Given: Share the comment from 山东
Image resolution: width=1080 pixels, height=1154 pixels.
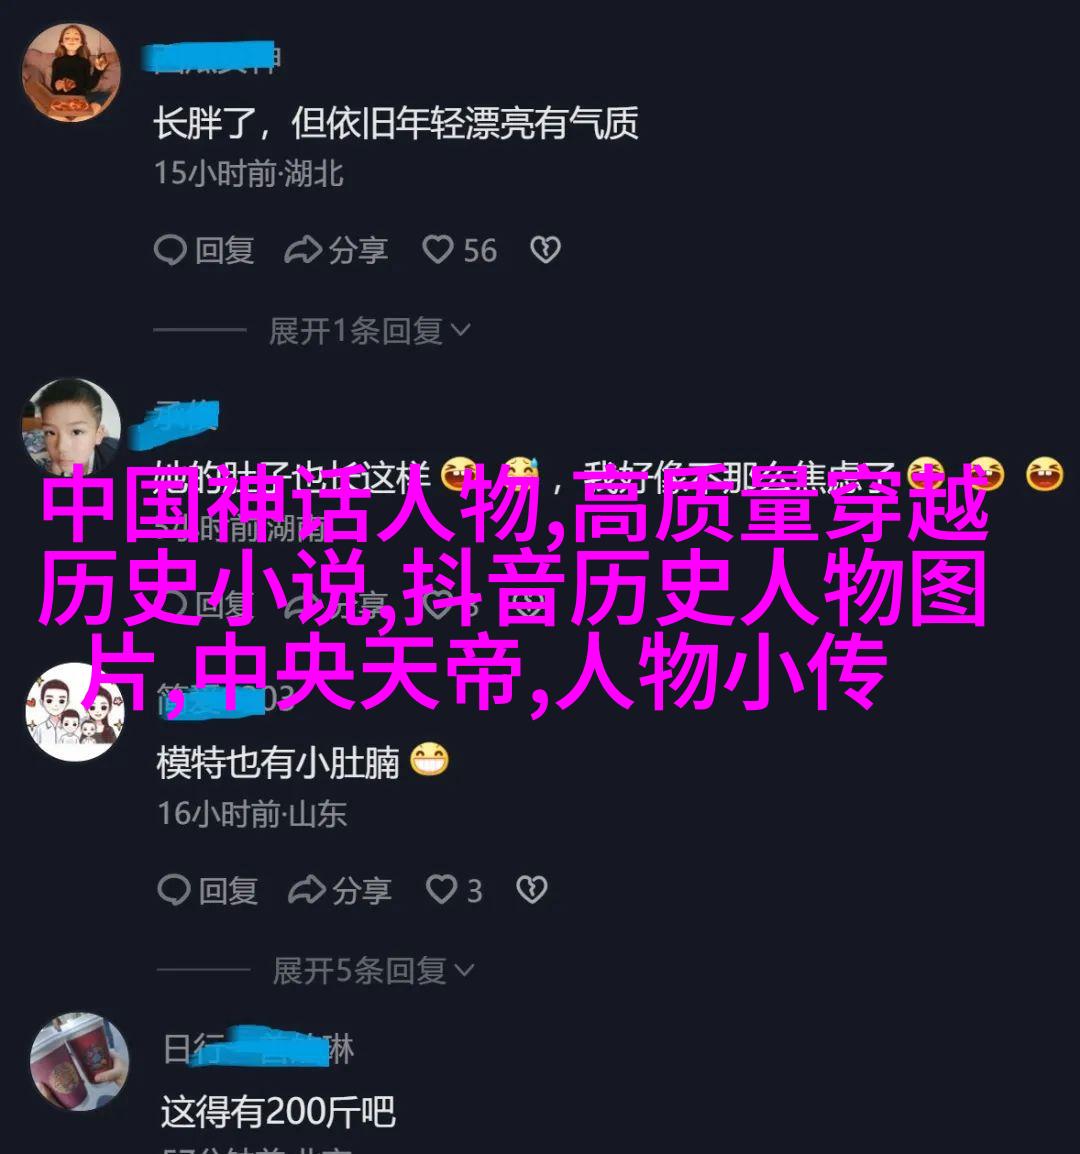Looking at the screenshot, I should click(x=339, y=891).
